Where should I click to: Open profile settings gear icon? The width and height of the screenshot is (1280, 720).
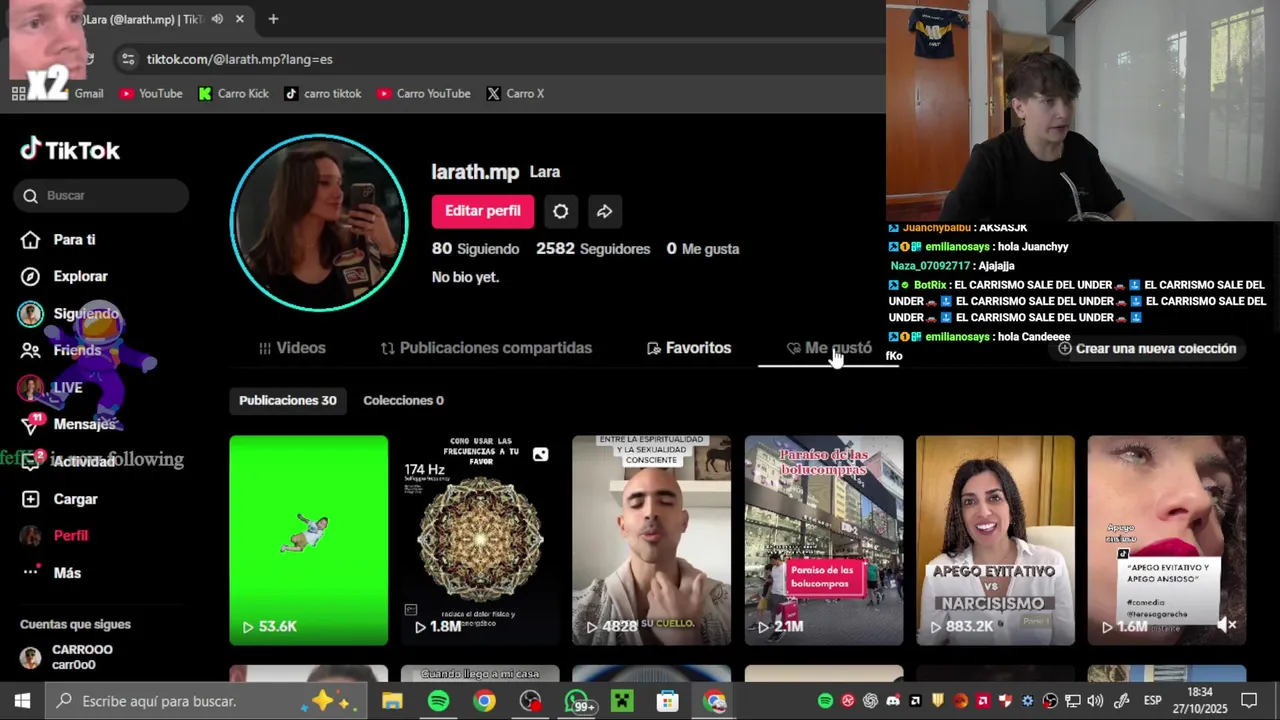(561, 211)
